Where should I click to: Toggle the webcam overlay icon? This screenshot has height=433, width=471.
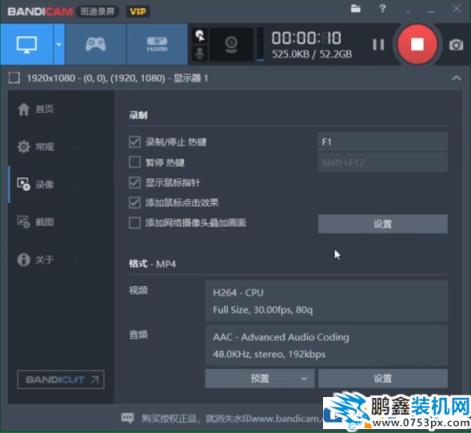231,45
